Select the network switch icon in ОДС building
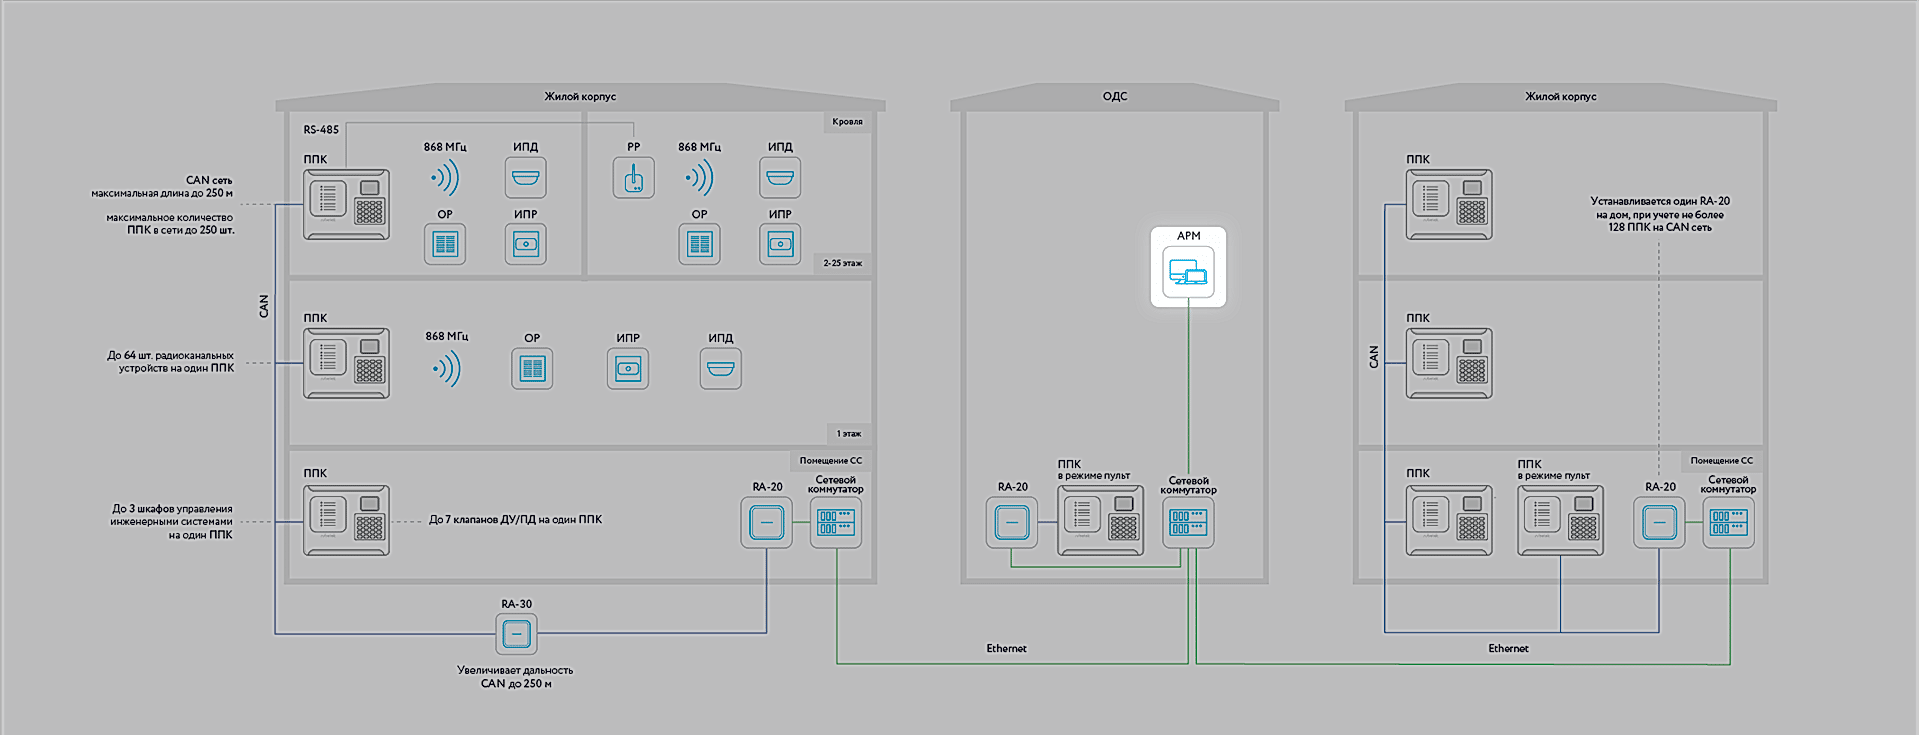 (x=1188, y=522)
